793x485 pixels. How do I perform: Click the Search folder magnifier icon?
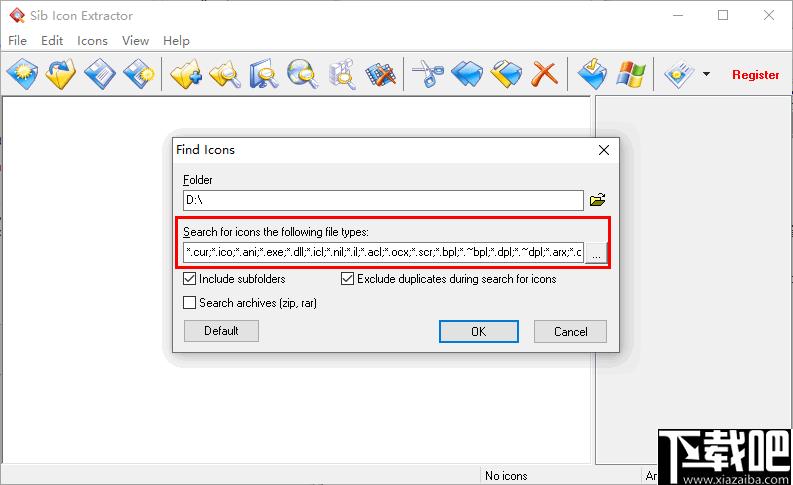225,74
